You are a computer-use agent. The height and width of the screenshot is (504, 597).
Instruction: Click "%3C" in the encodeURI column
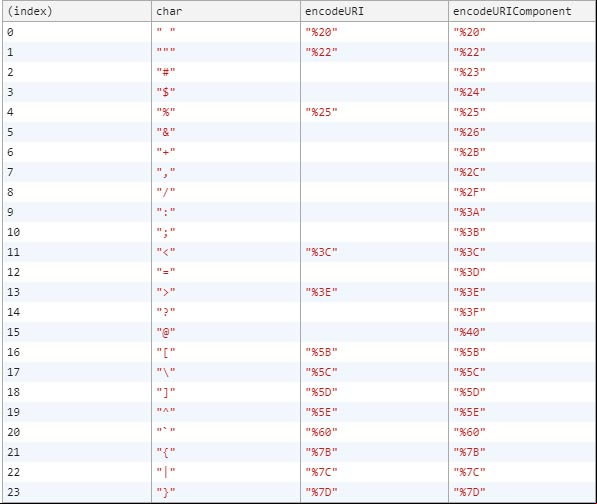pos(321,252)
